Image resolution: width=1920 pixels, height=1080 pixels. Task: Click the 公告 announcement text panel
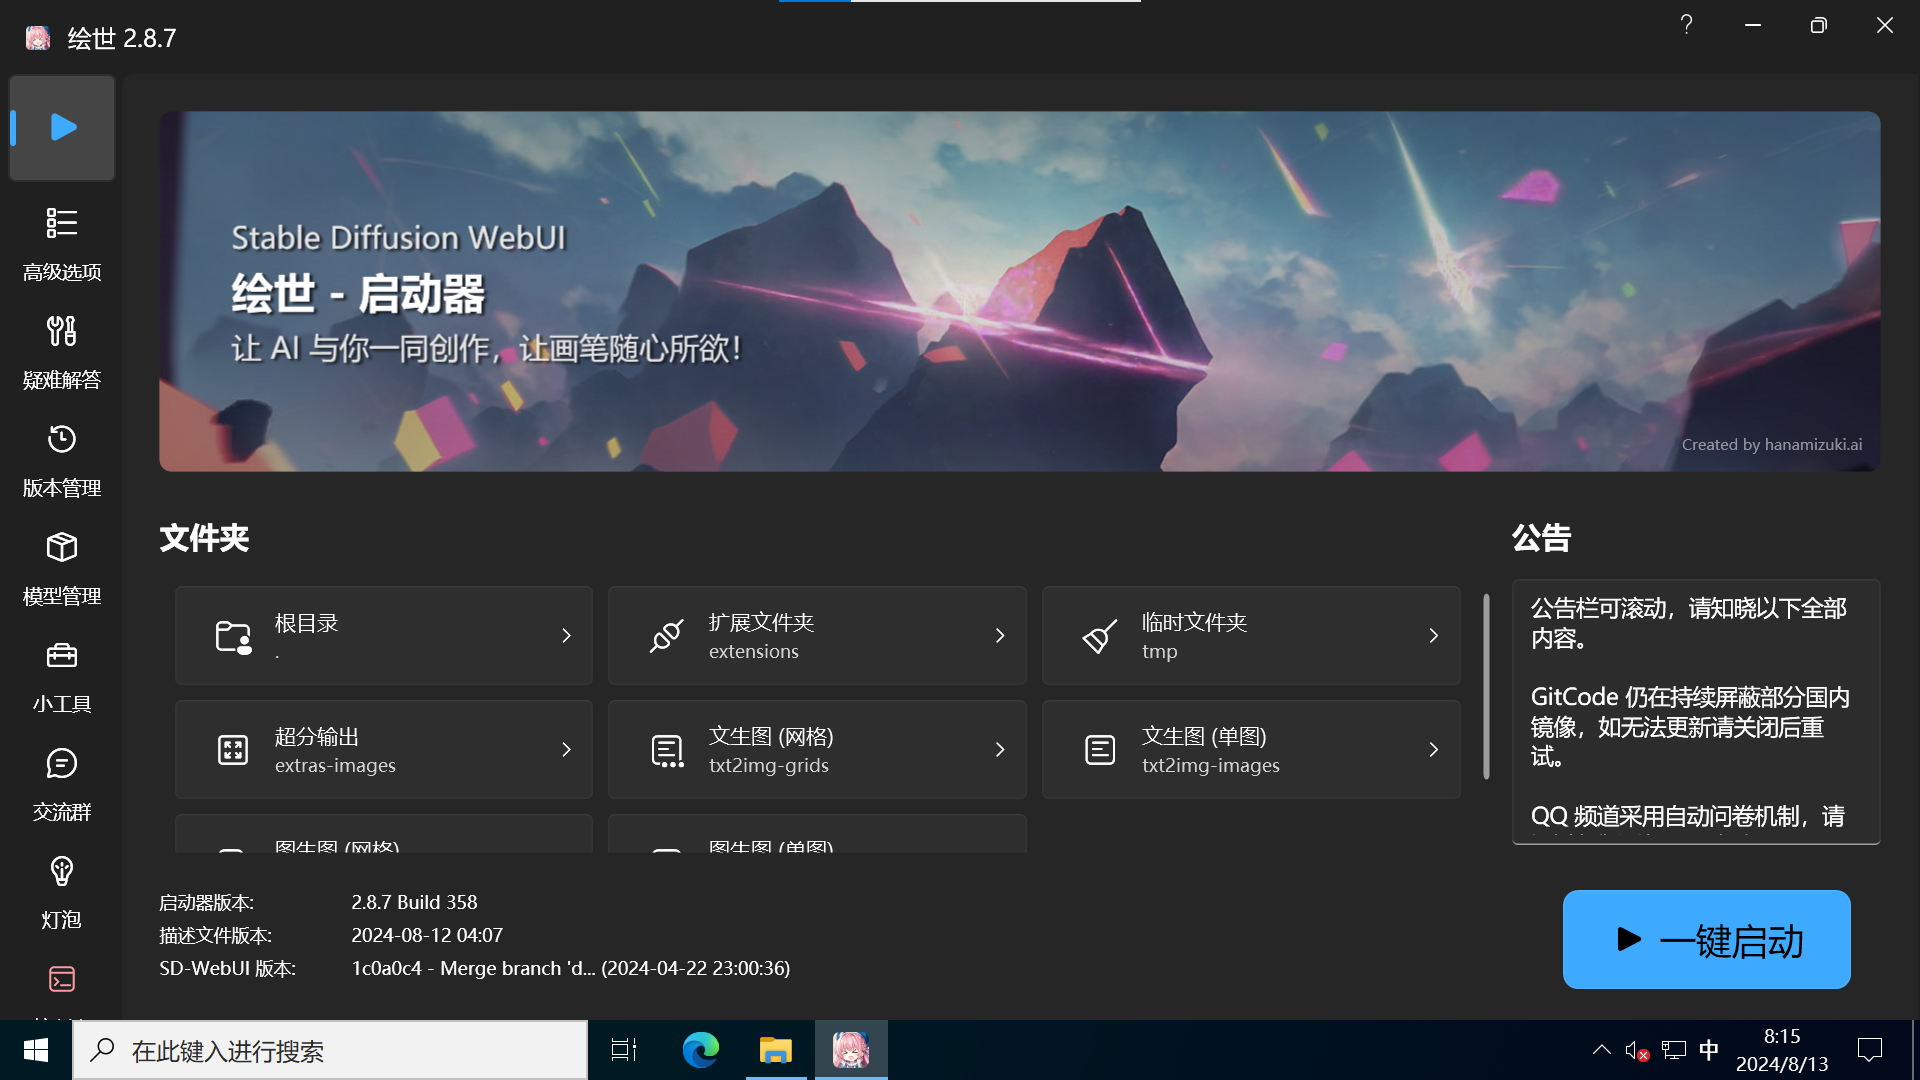1696,712
